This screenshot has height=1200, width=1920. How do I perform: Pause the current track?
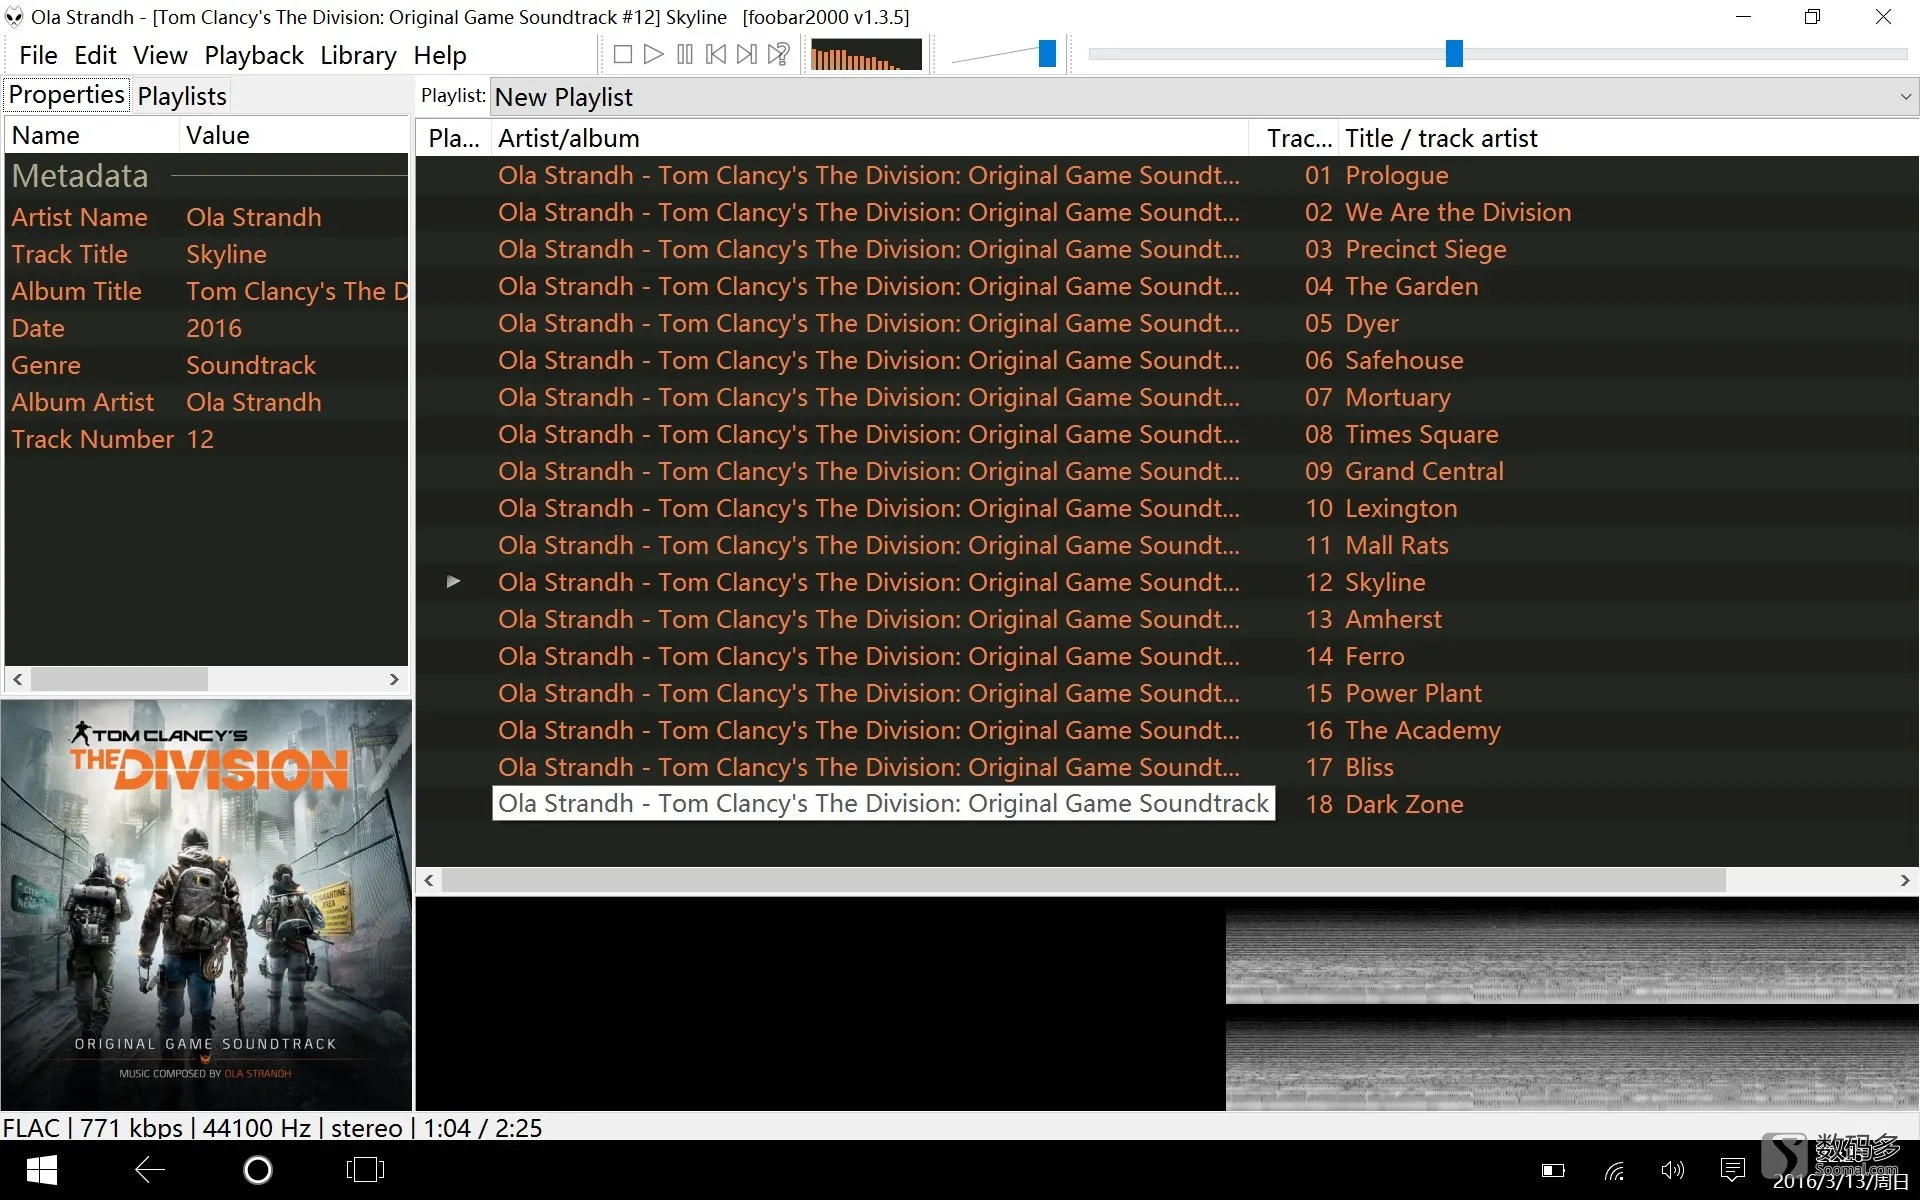point(684,54)
